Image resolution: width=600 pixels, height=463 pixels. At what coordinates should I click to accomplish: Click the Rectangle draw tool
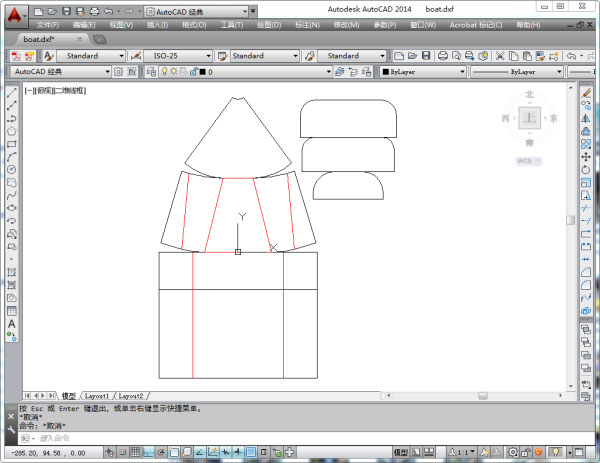tap(11, 143)
